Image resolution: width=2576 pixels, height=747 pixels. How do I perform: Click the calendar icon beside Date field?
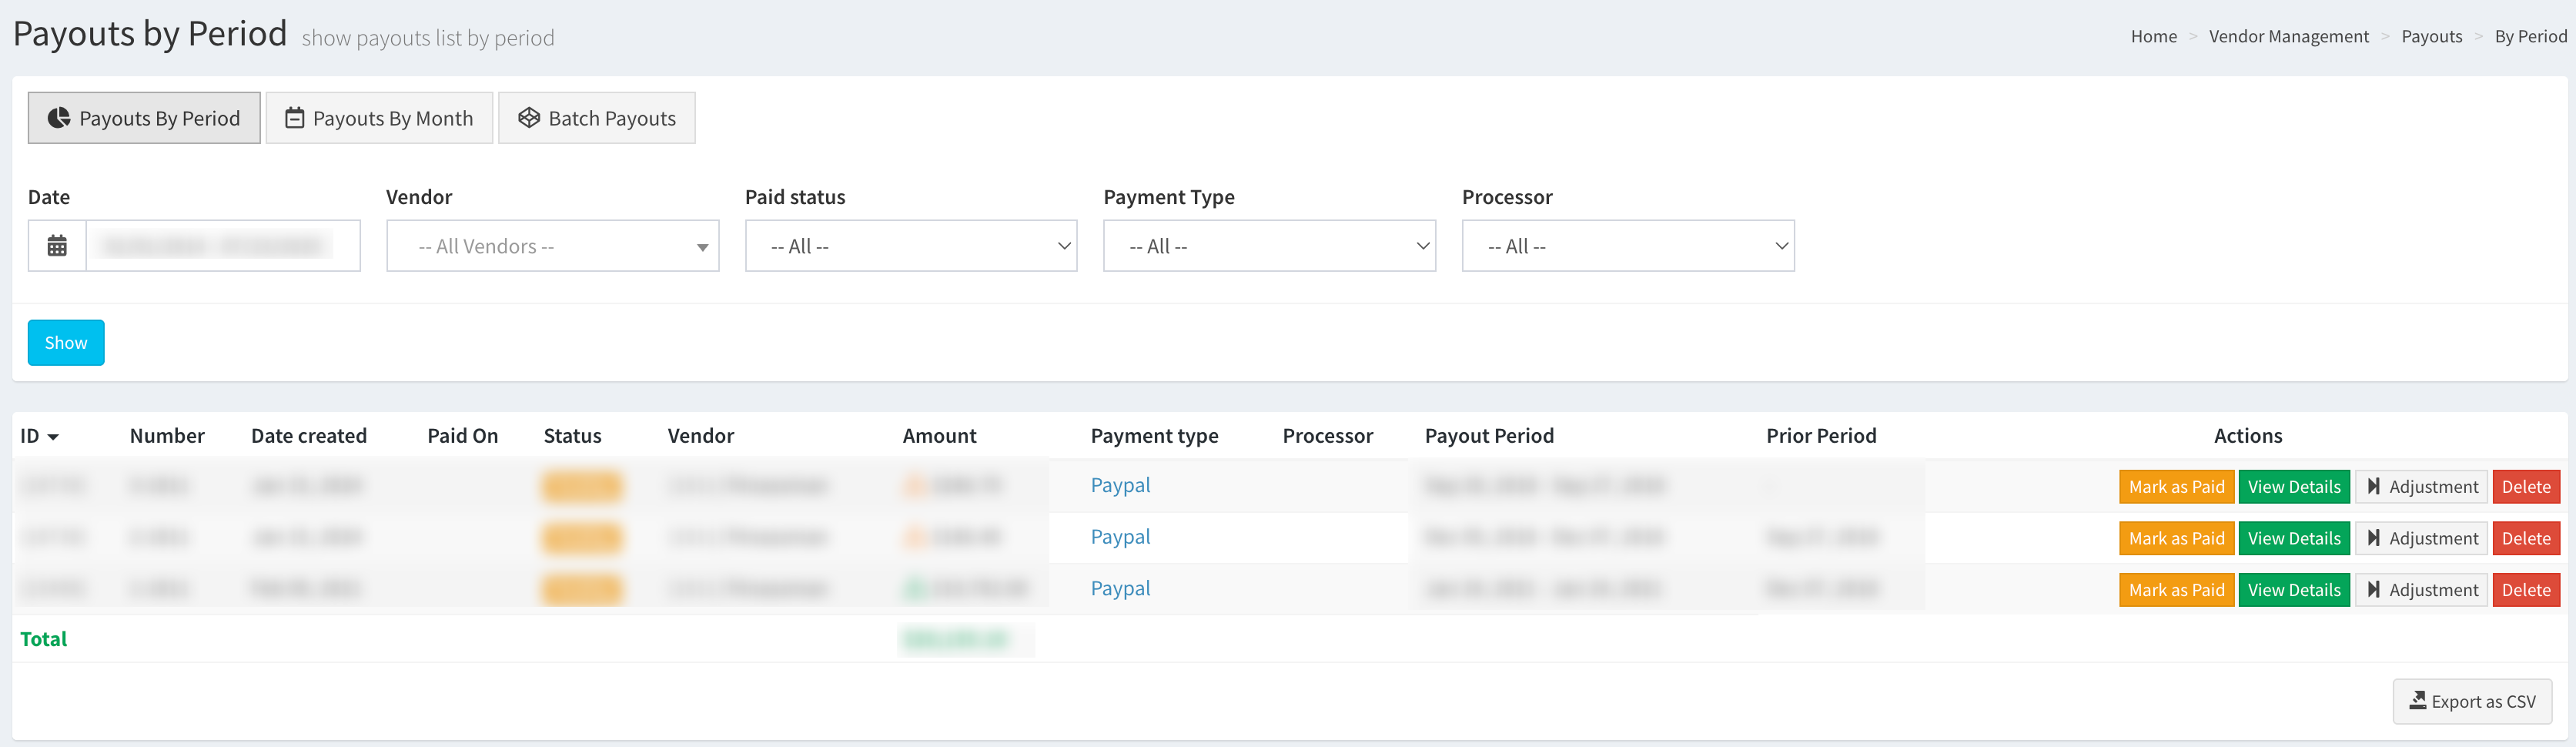pos(57,246)
